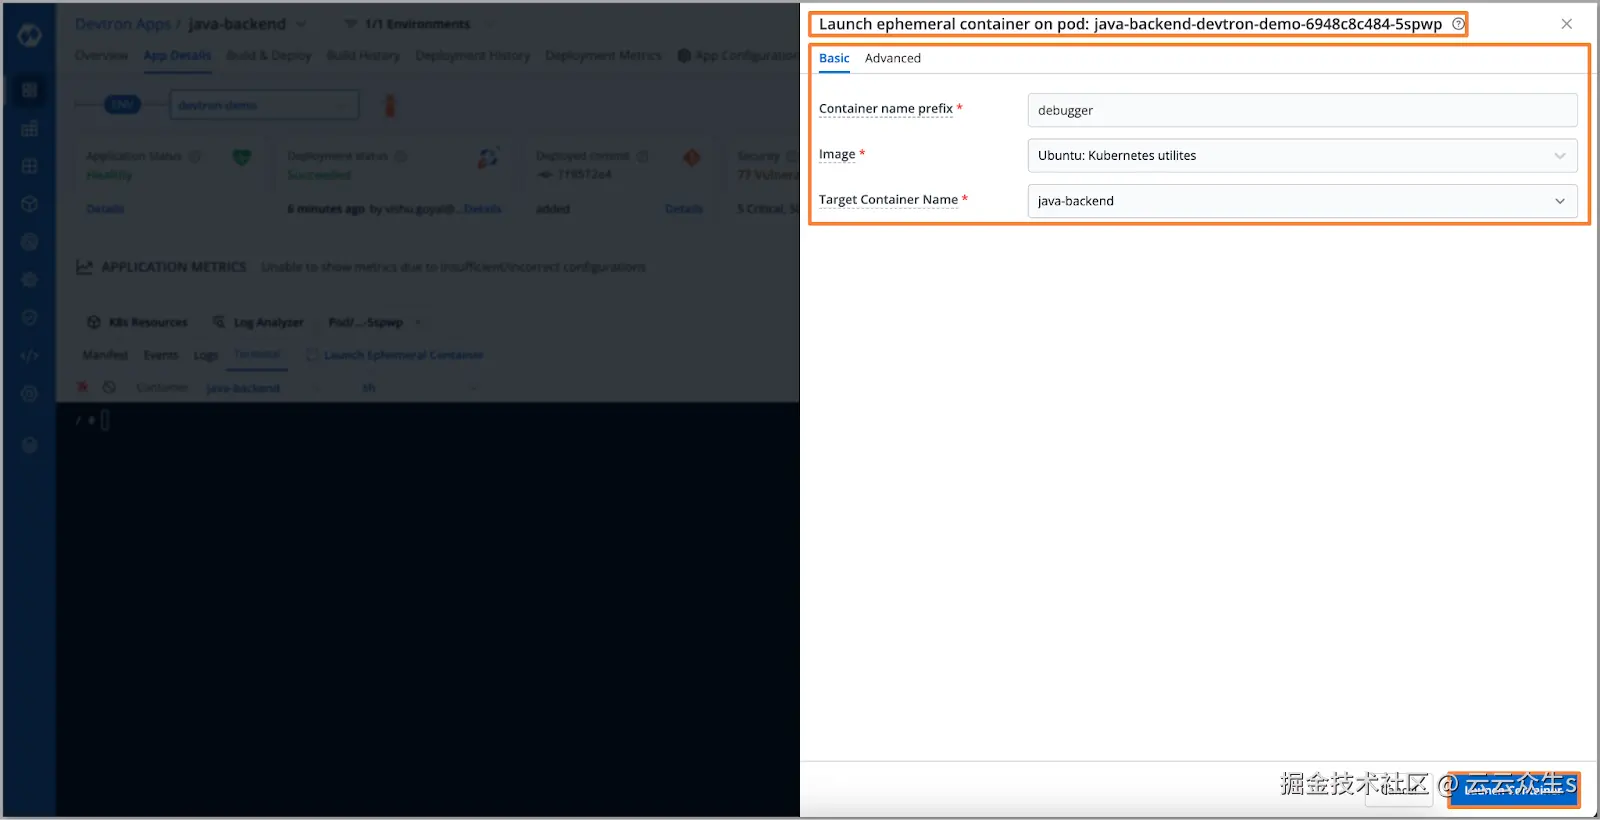Click the Devtron logo in the sidebar
This screenshot has width=1600, height=820.
click(x=29, y=36)
